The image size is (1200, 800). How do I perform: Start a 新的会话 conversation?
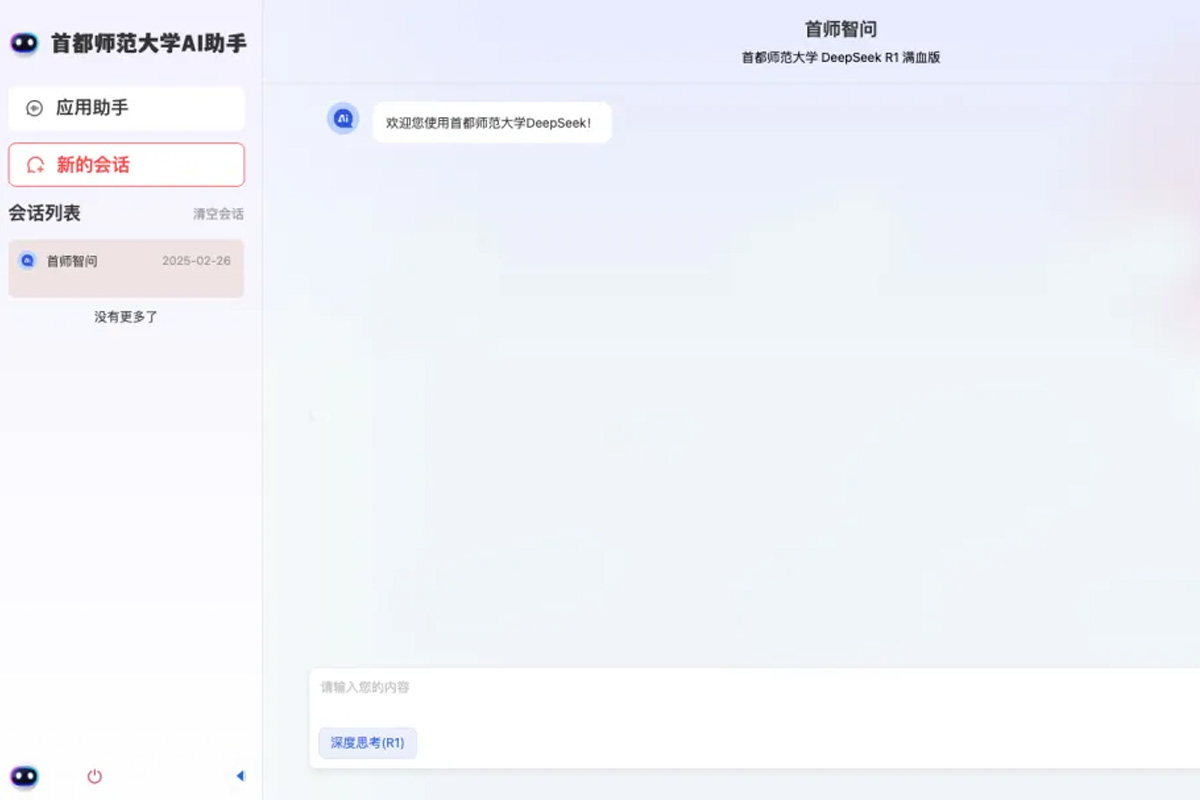pyautogui.click(x=126, y=165)
